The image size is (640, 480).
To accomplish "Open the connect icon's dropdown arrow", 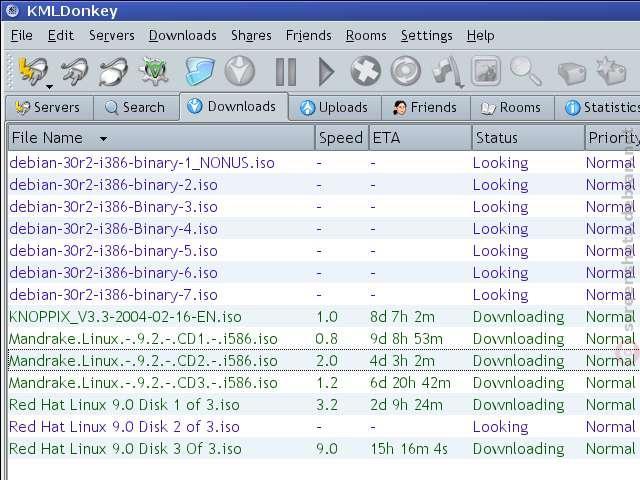I will pos(50,87).
